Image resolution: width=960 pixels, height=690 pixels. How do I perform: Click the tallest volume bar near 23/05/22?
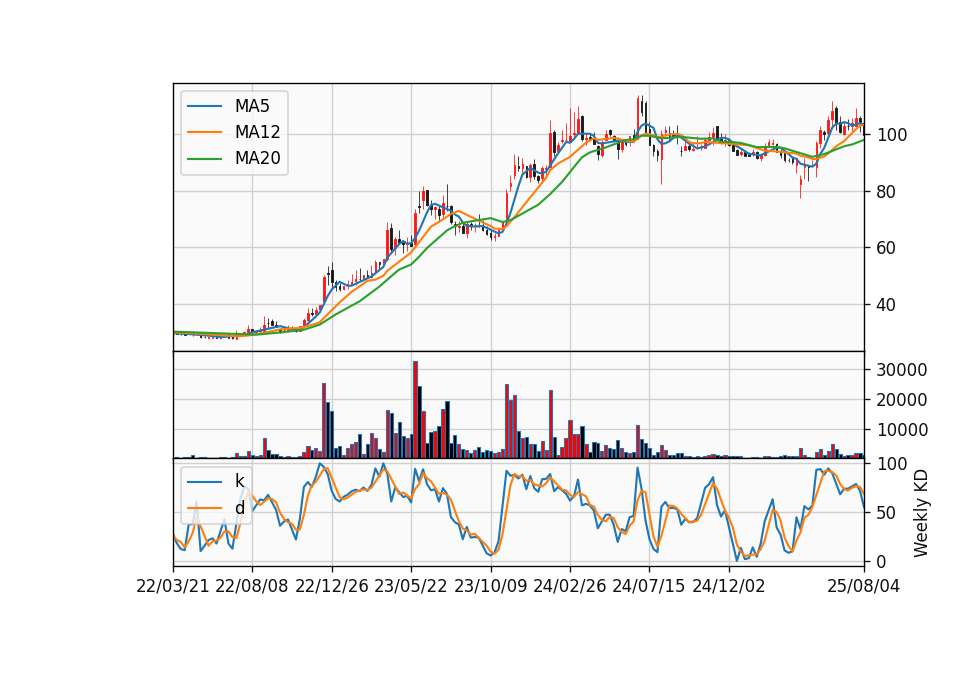(415, 410)
